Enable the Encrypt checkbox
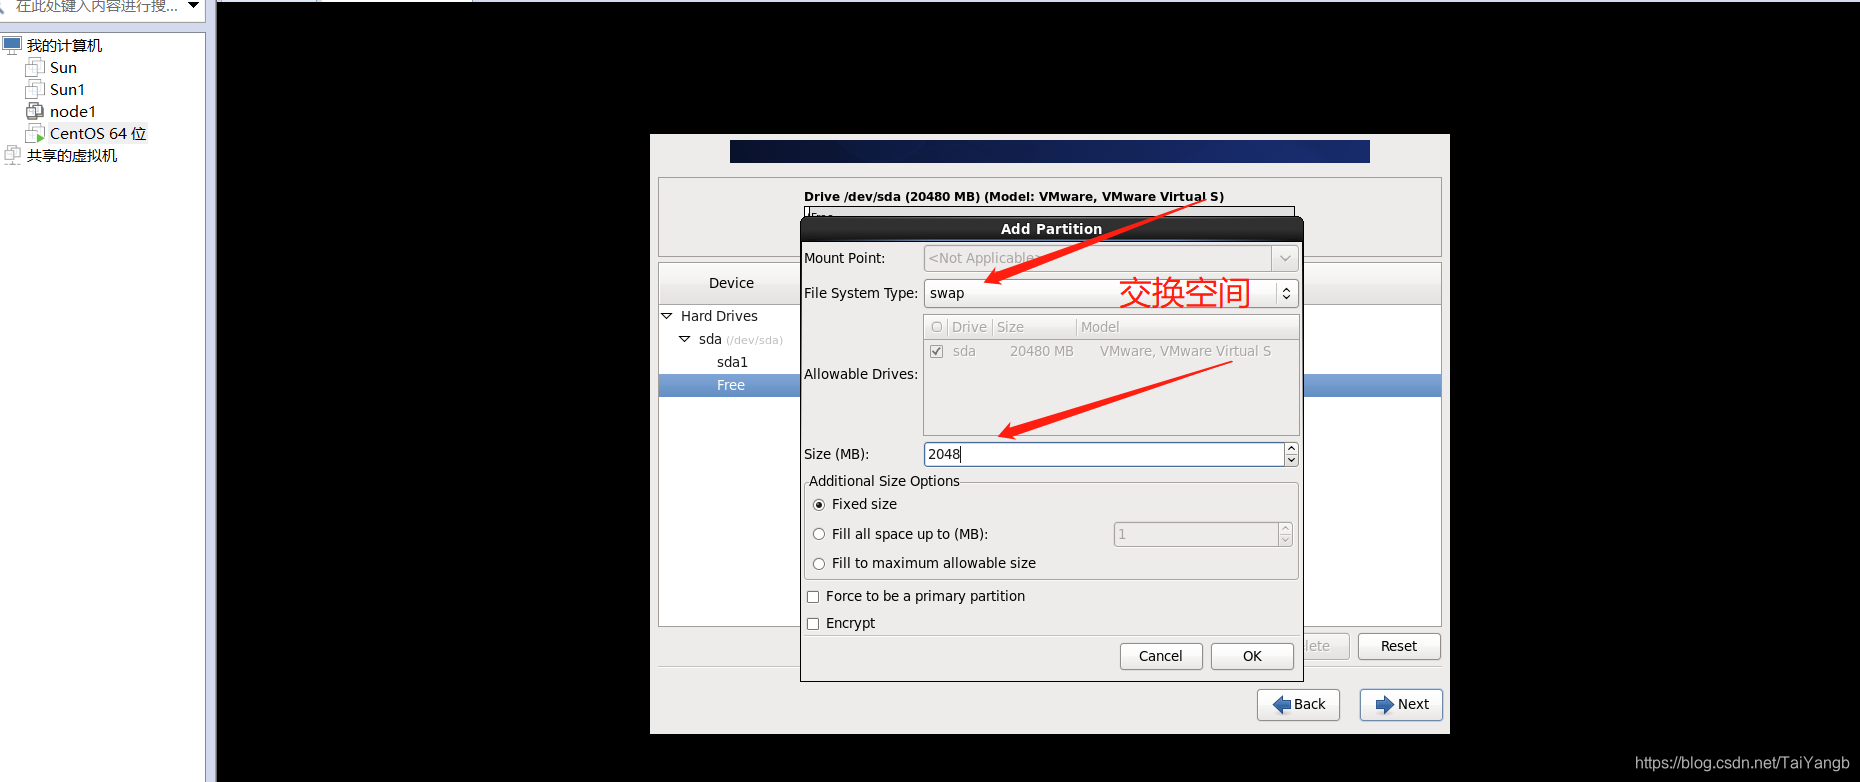 click(813, 624)
